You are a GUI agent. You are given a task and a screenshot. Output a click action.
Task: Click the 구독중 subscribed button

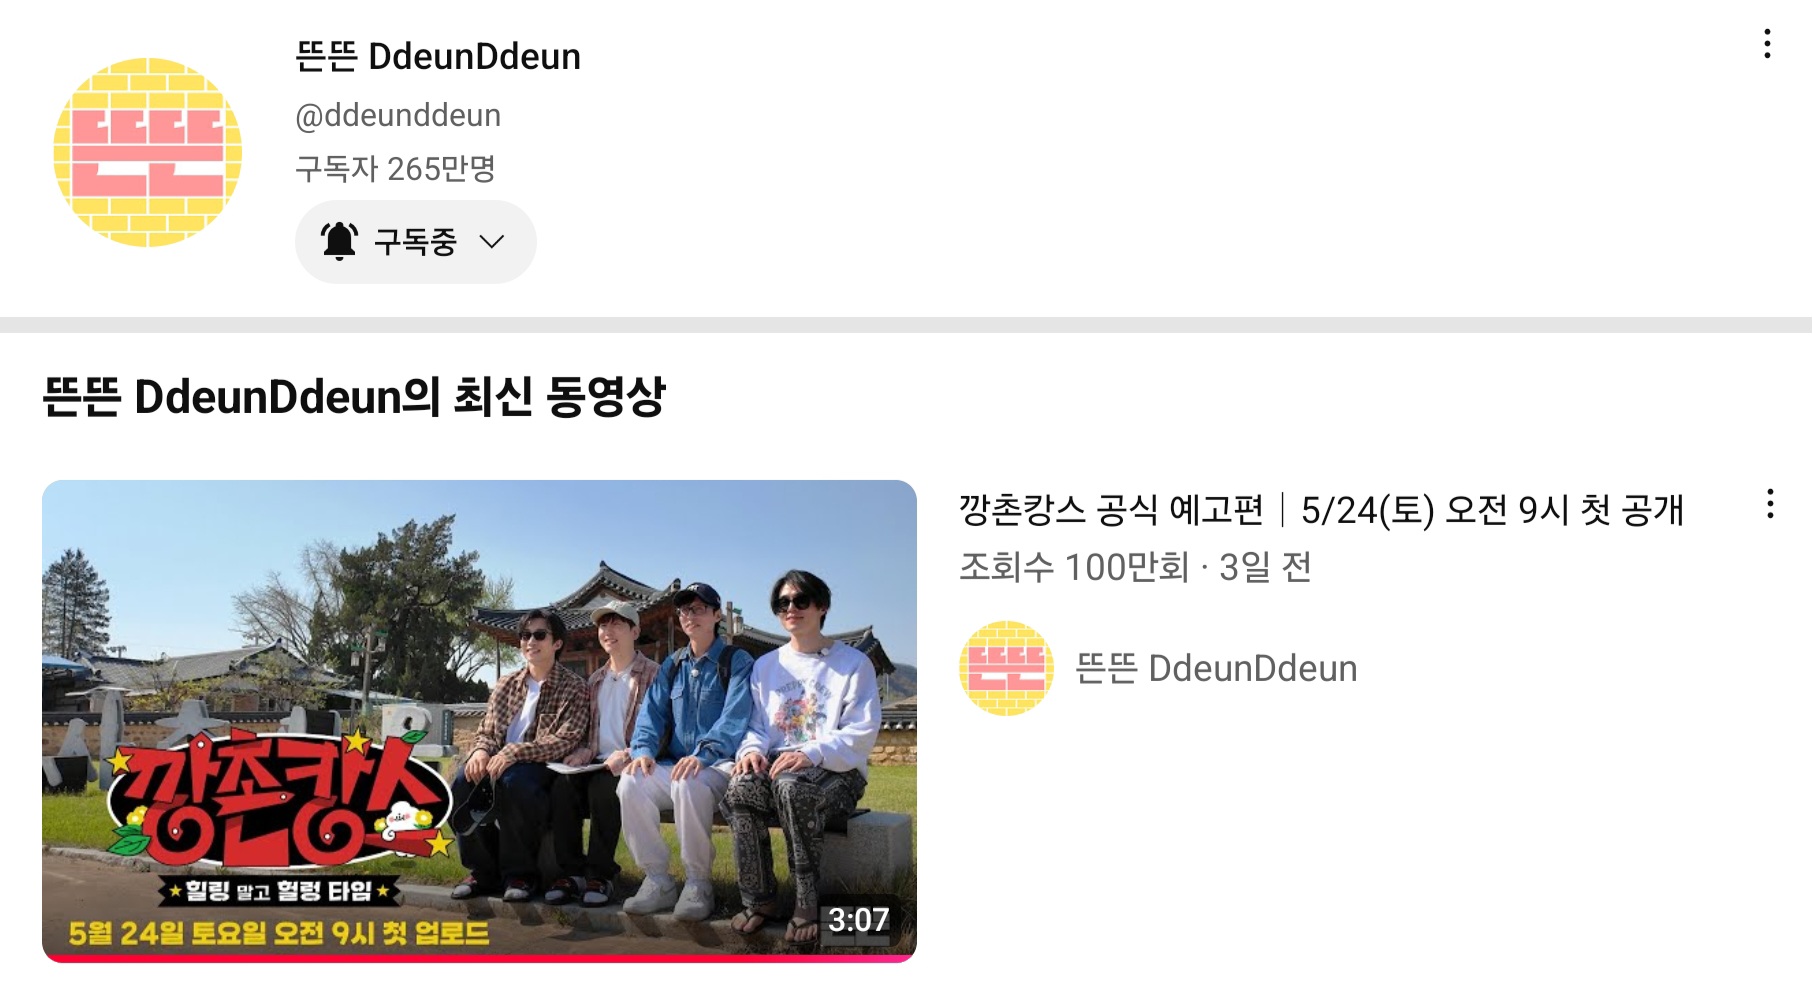point(416,242)
